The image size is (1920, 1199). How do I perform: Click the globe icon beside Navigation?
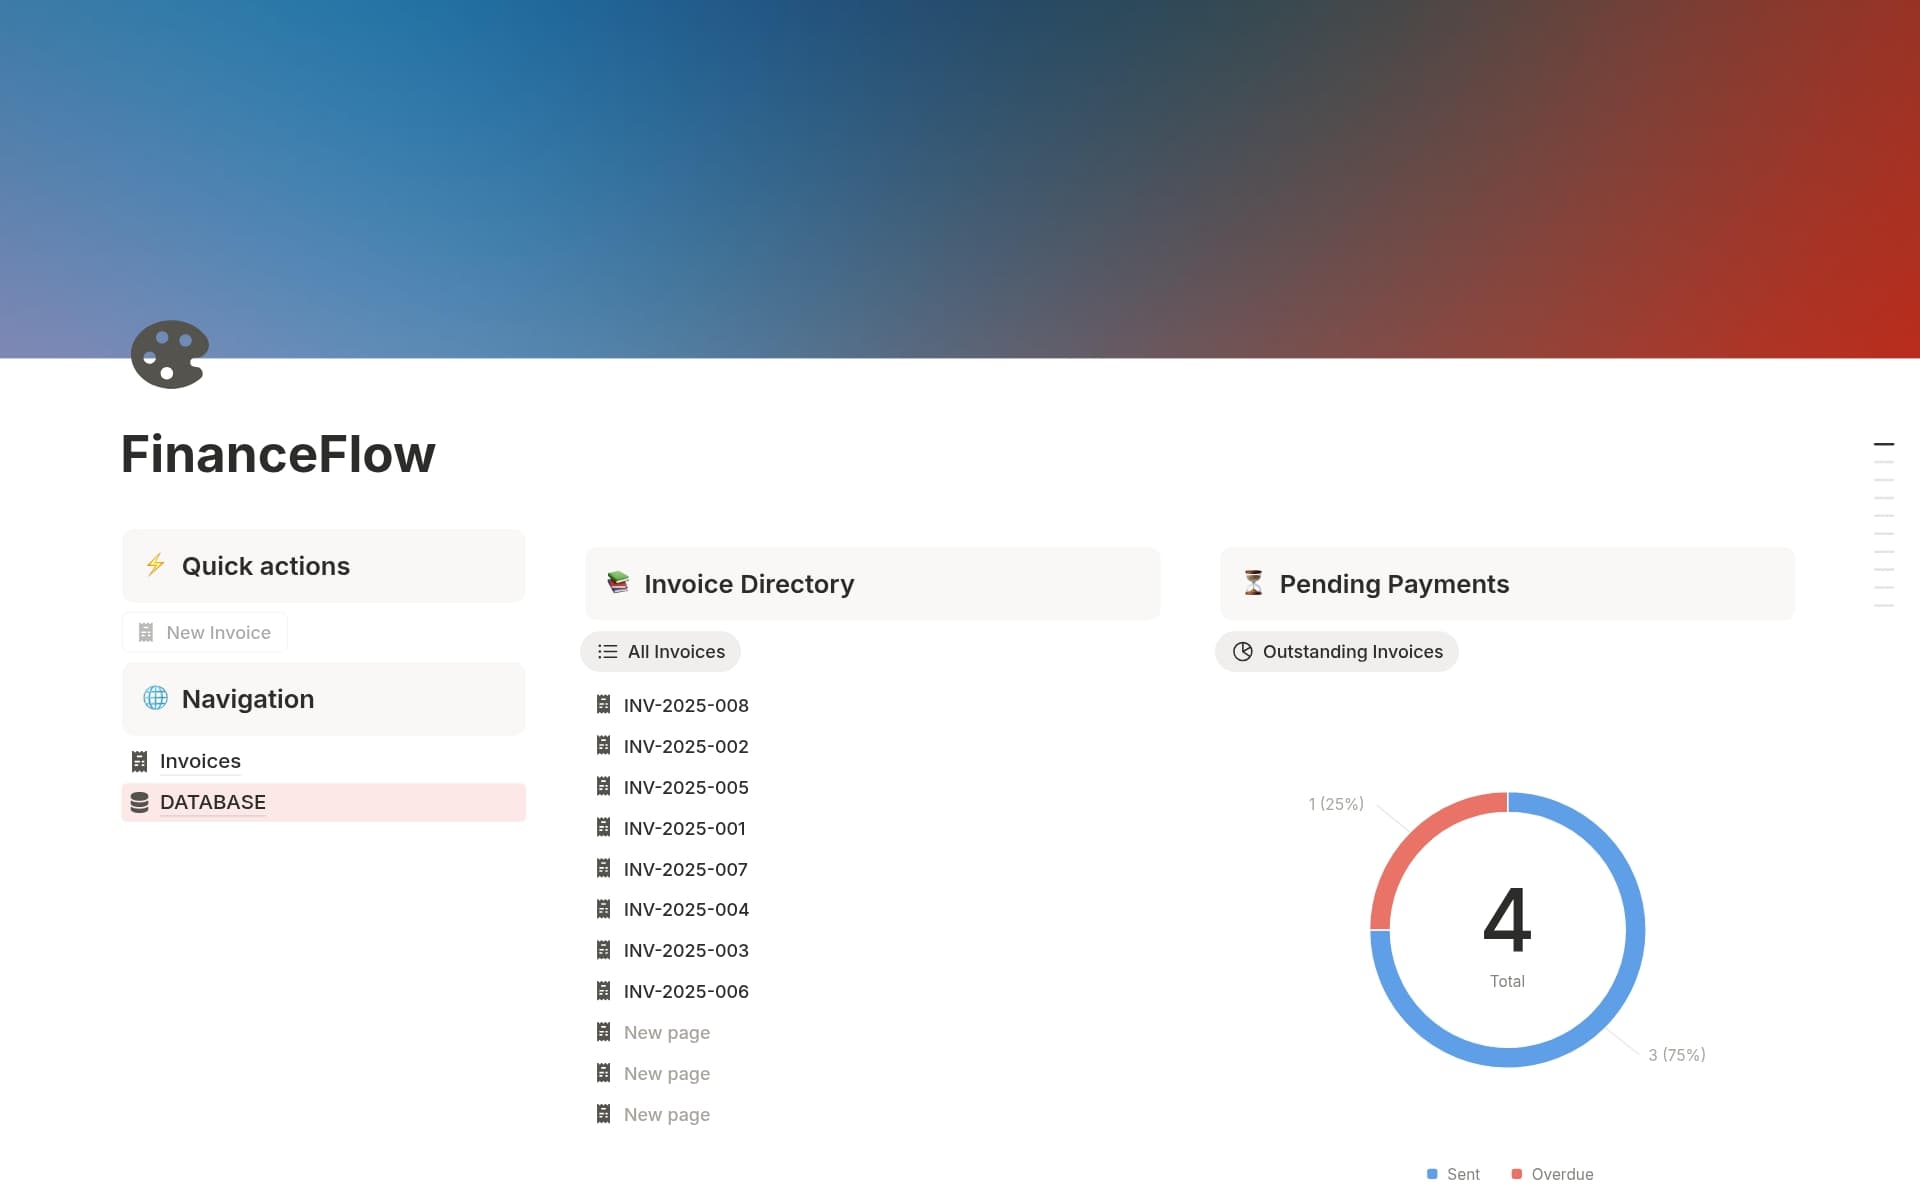[155, 698]
